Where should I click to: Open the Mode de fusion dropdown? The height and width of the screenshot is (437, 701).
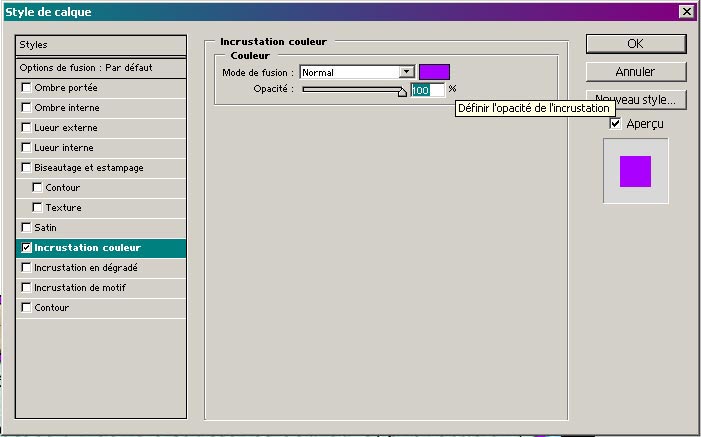[x=357, y=72]
